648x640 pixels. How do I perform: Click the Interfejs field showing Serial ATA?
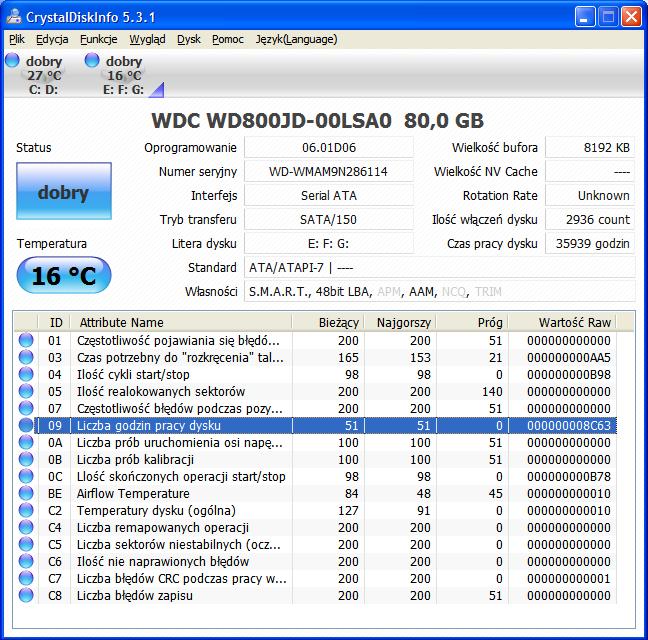click(x=329, y=195)
